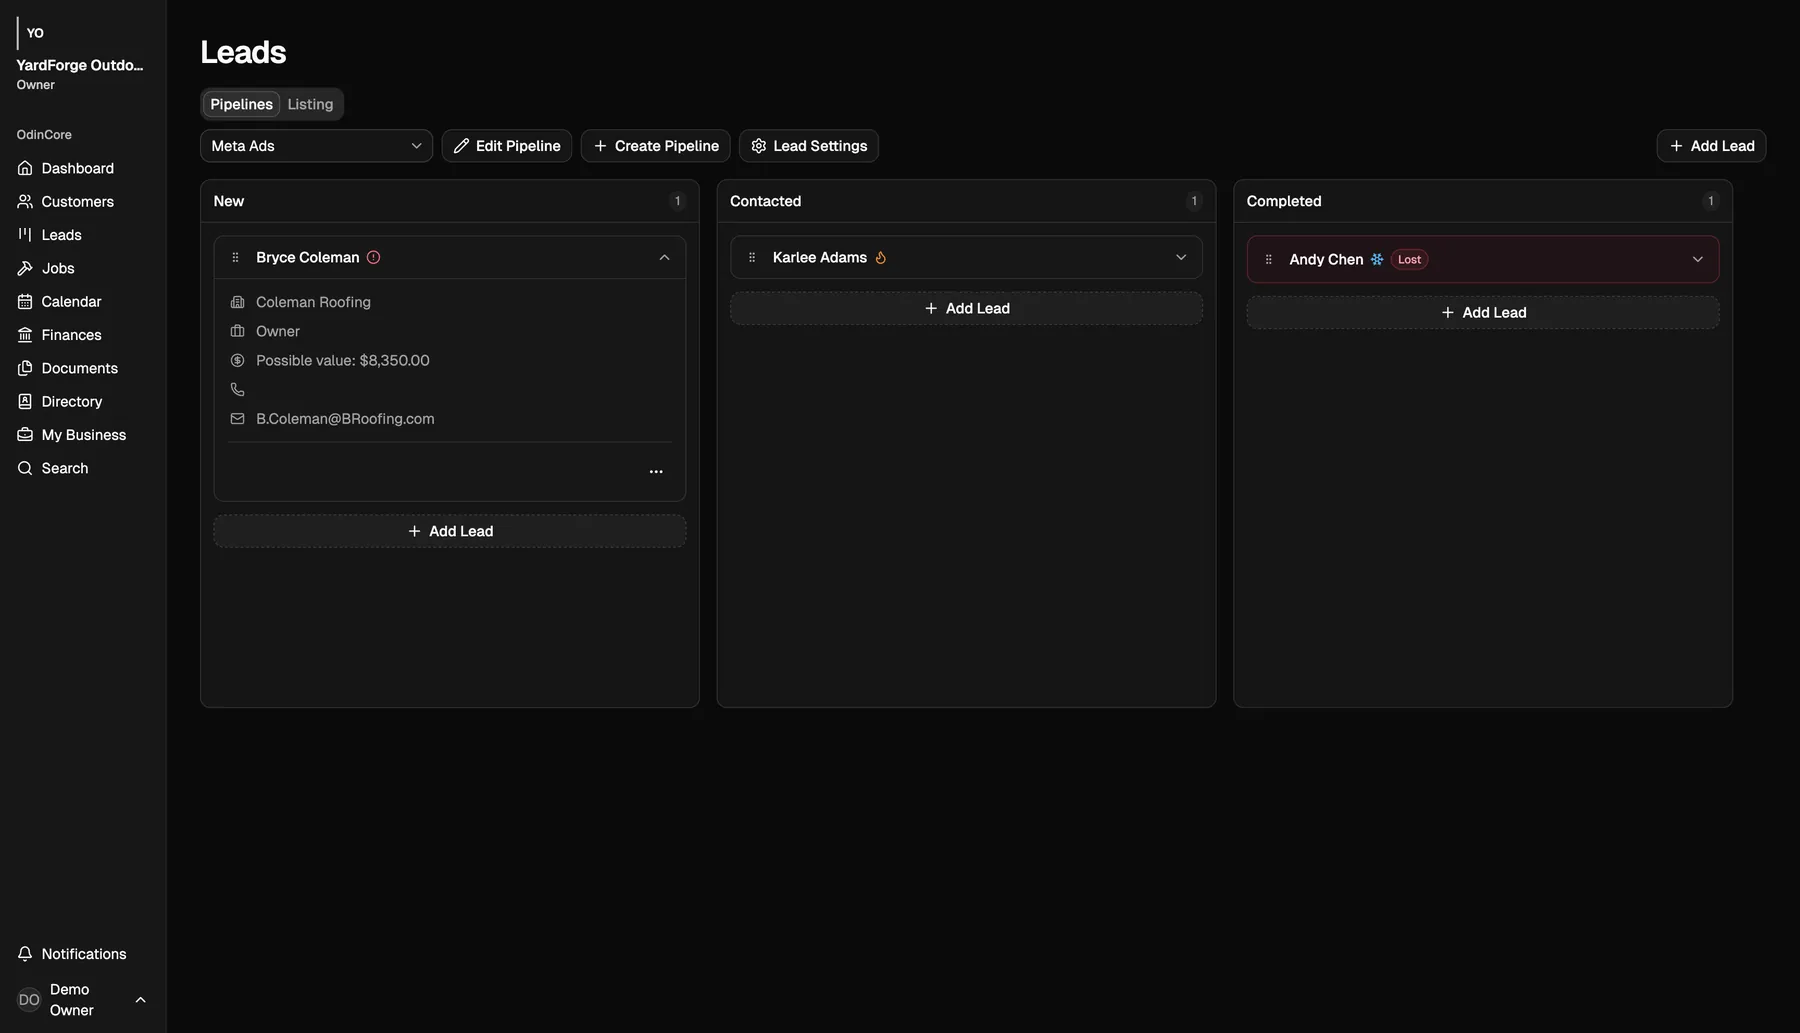Viewport: 1800px width, 1033px height.
Task: Click the company icon beside Coleman Roofing
Action: 237,302
